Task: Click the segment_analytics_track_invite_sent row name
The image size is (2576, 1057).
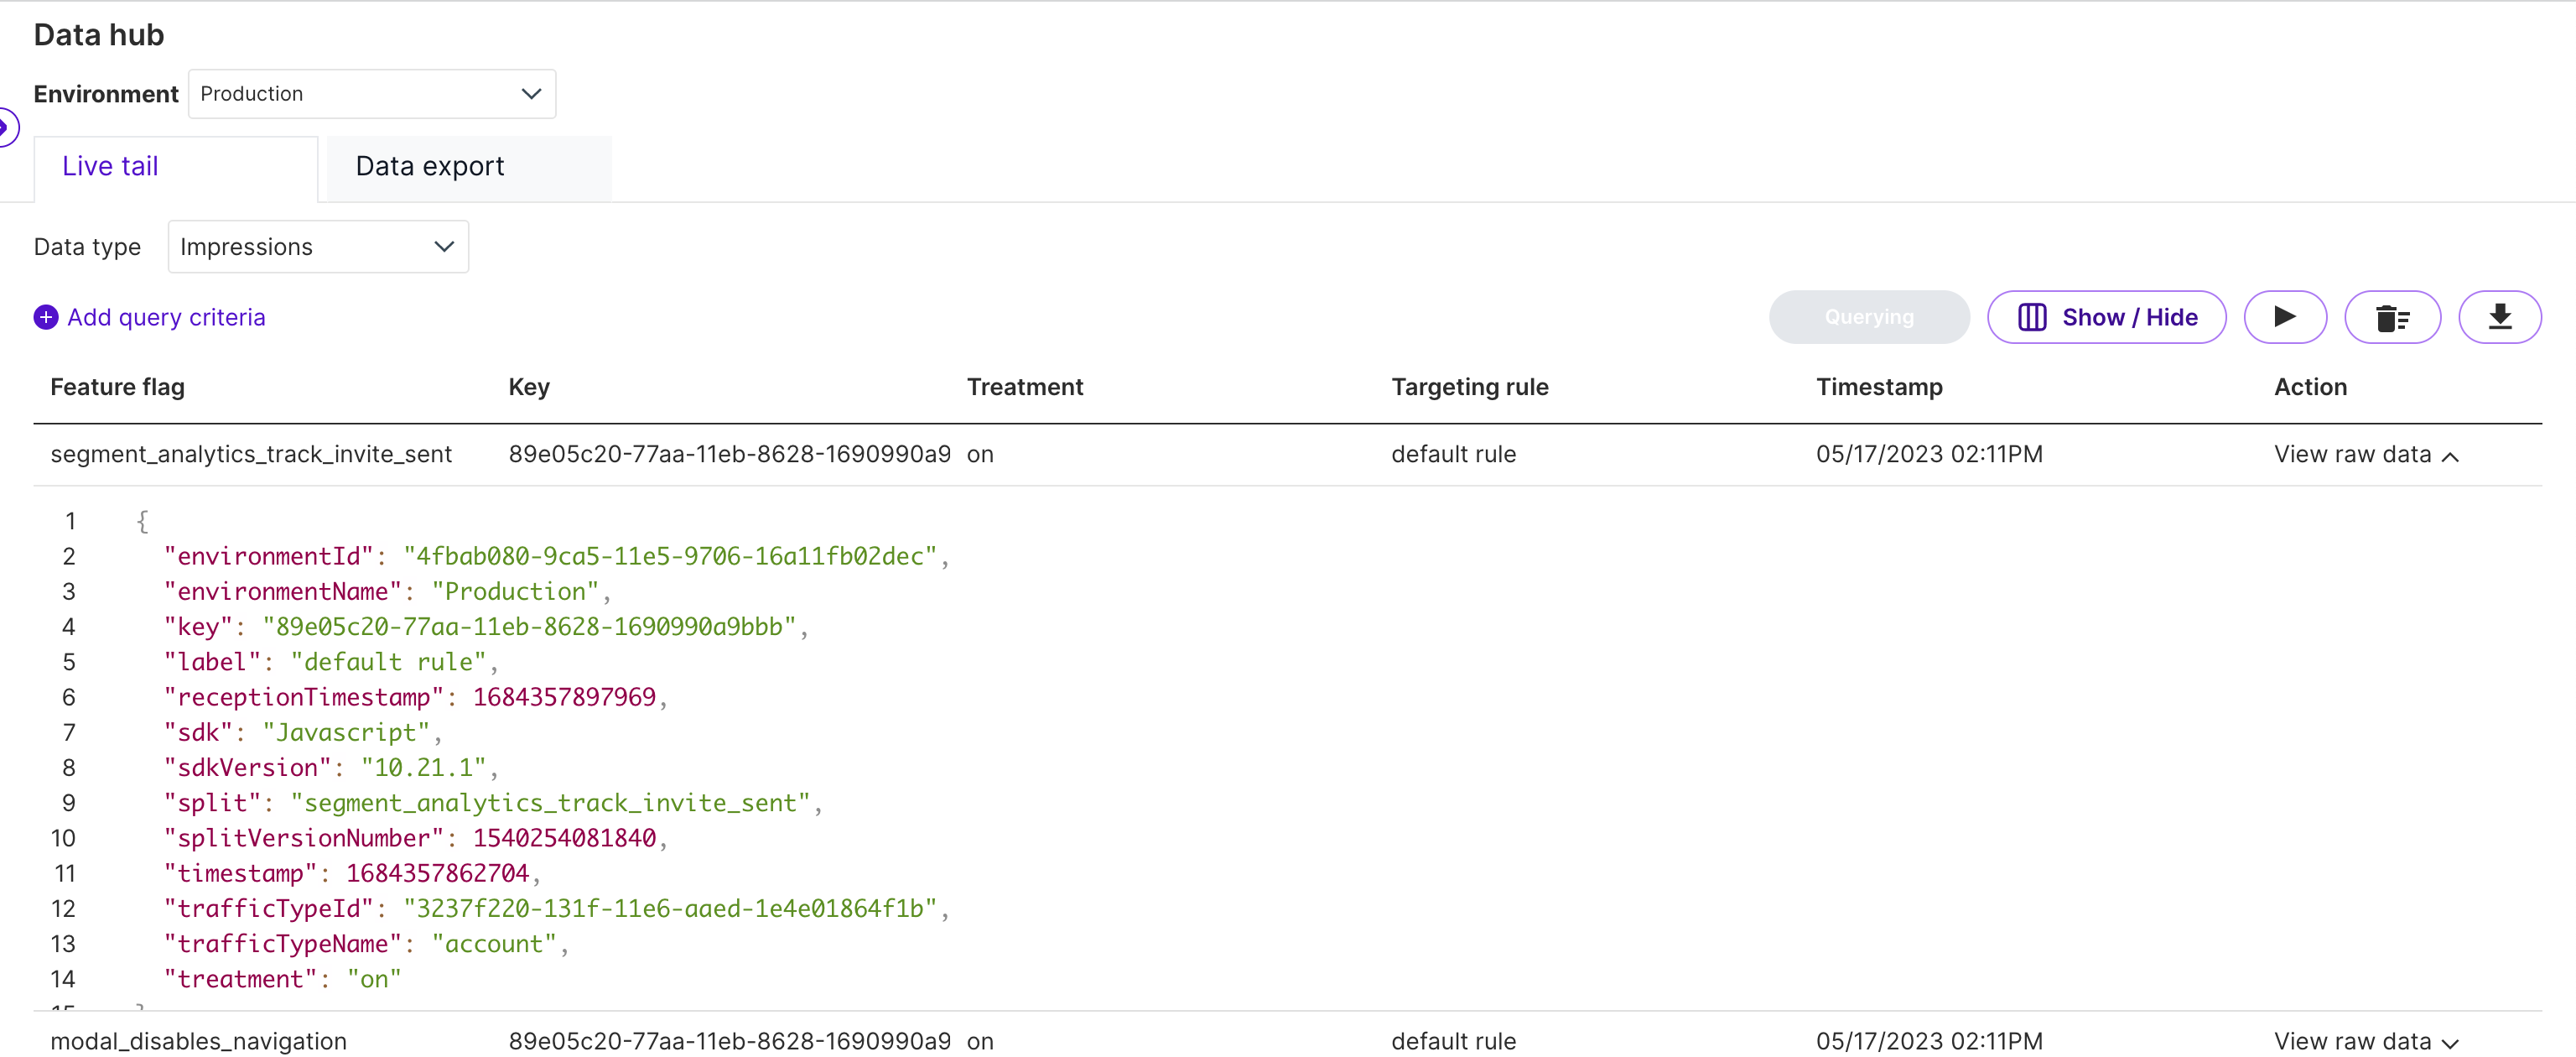Action: (x=251, y=455)
